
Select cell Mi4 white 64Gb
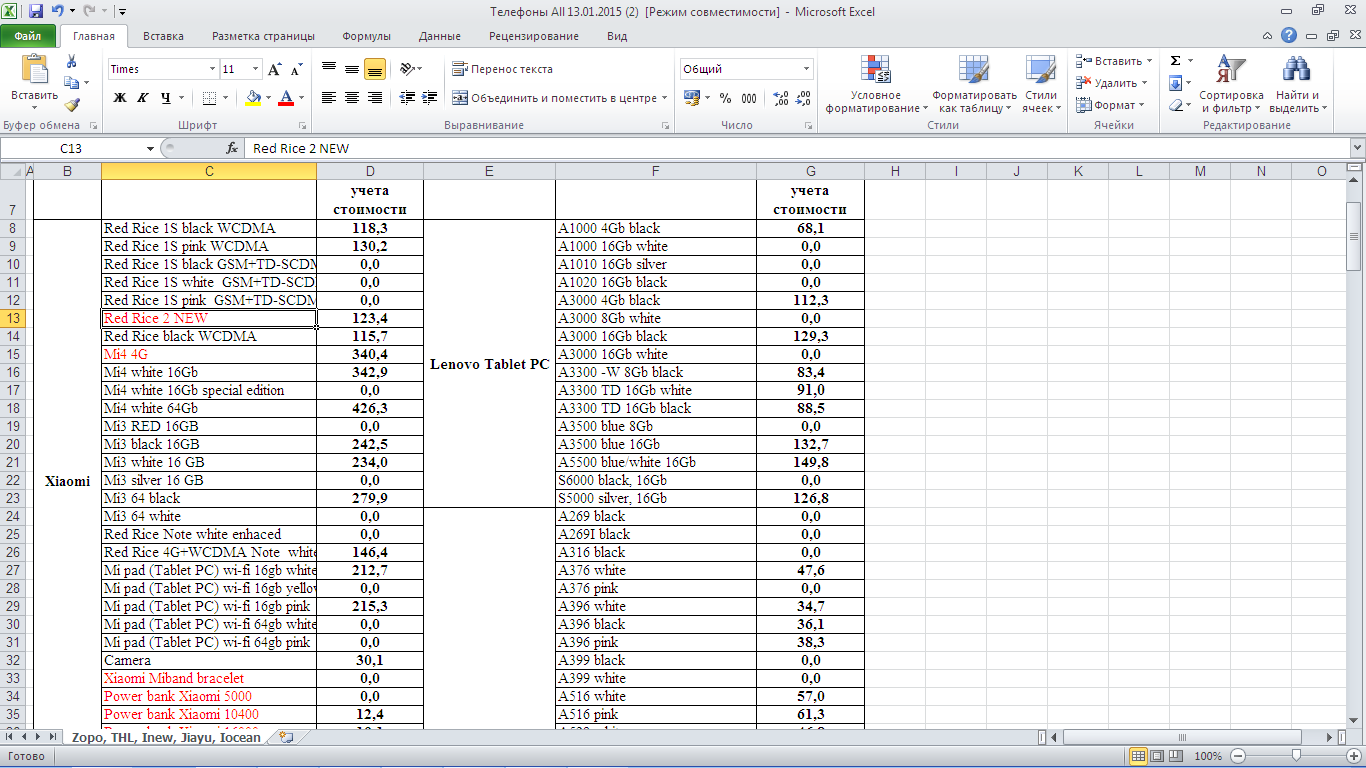[x=209, y=408]
